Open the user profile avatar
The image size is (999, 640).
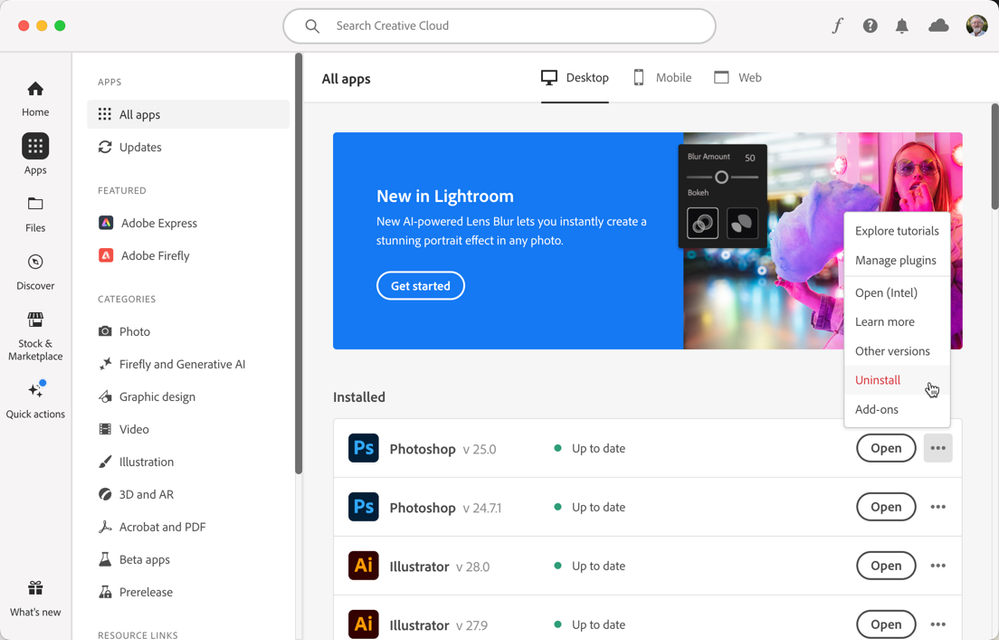point(976,25)
